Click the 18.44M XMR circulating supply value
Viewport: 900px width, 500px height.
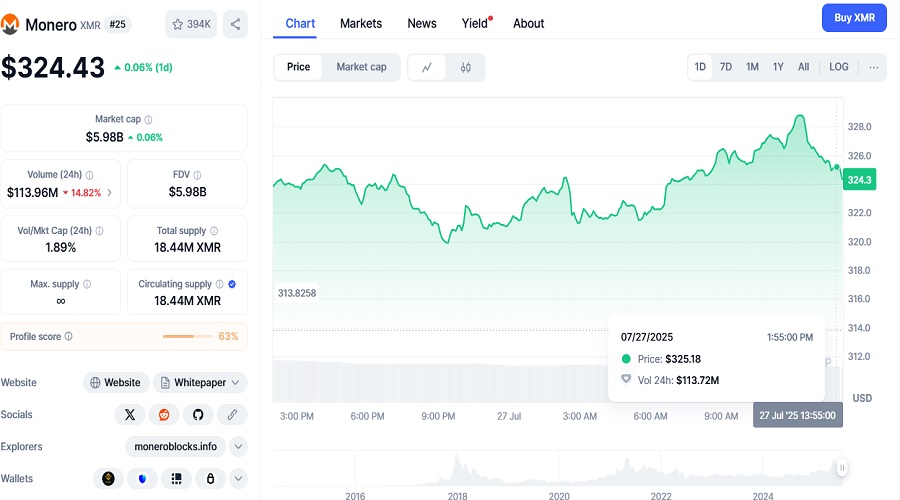click(187, 301)
